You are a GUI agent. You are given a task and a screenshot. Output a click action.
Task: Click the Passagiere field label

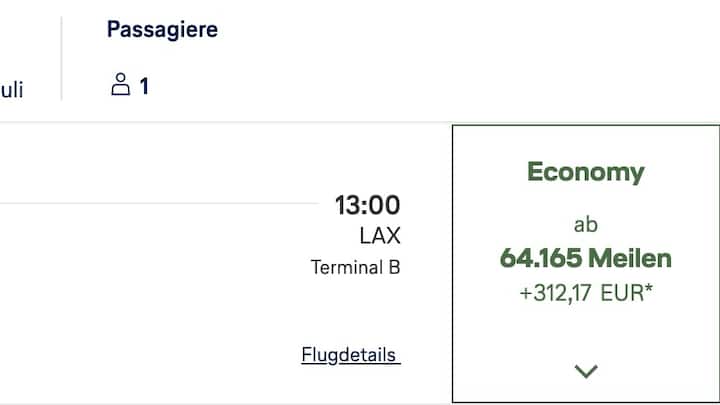coord(162,29)
